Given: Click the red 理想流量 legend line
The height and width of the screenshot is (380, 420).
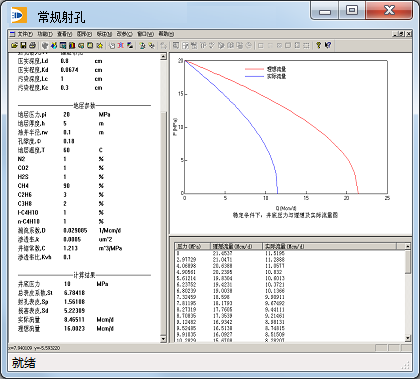Looking at the screenshot, I should click(254, 69).
